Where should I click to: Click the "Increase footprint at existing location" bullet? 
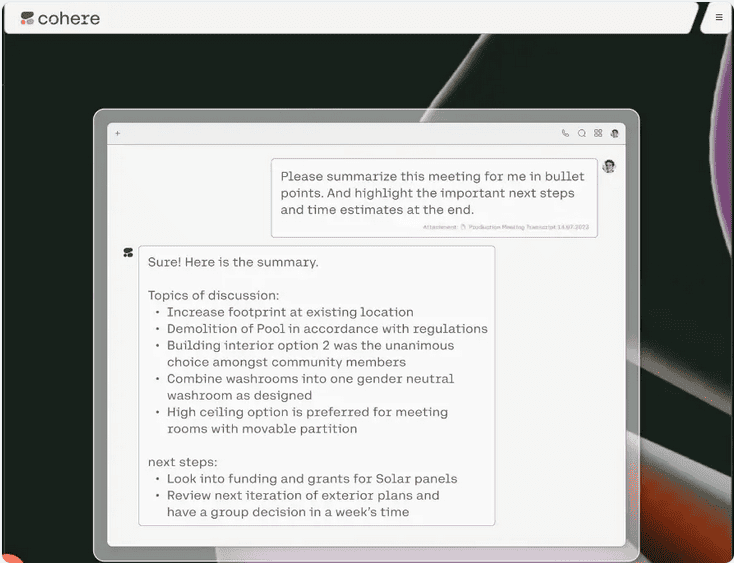click(x=290, y=312)
